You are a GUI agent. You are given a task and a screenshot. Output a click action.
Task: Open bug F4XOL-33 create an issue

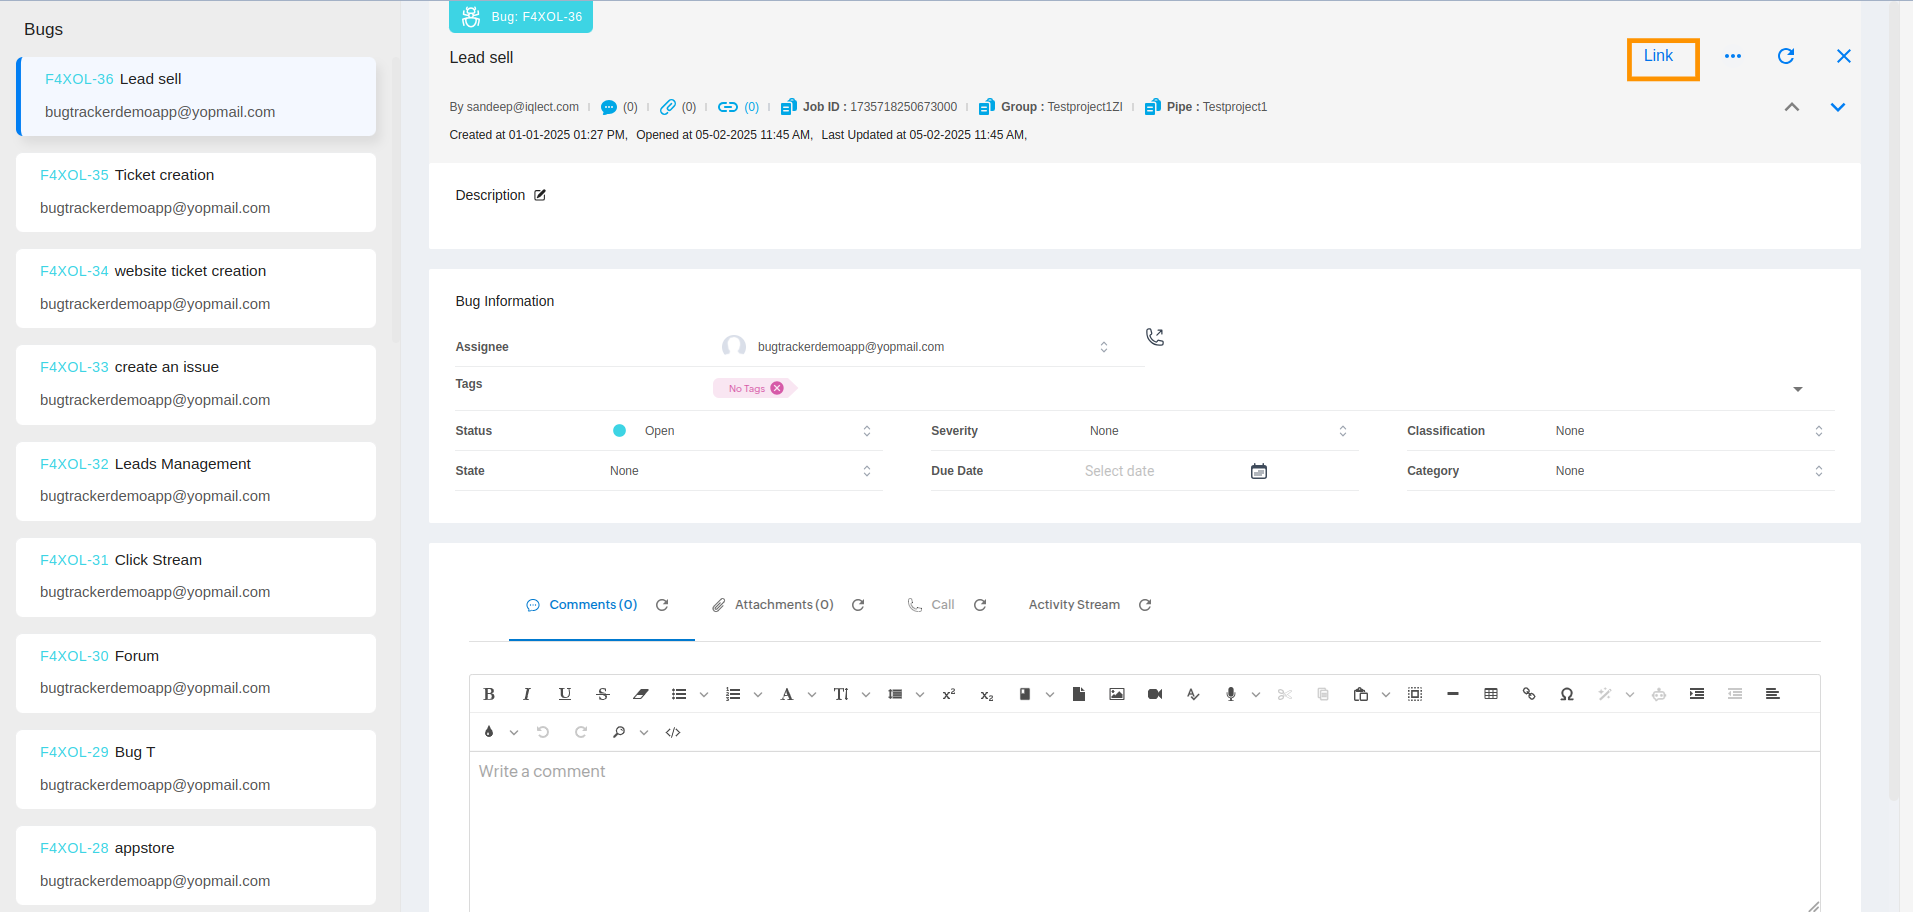196,384
